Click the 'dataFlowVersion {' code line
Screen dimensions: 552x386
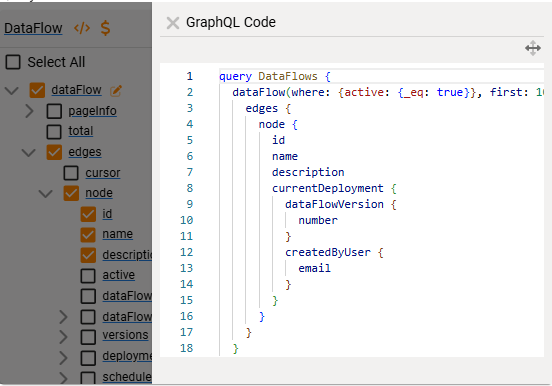(341, 205)
